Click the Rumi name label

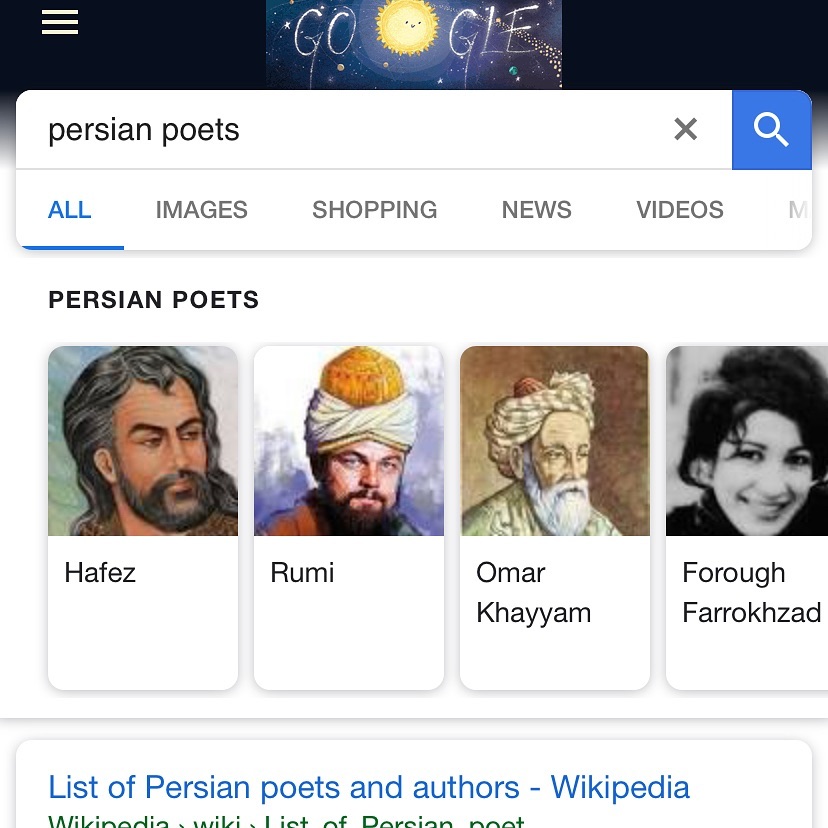click(302, 573)
